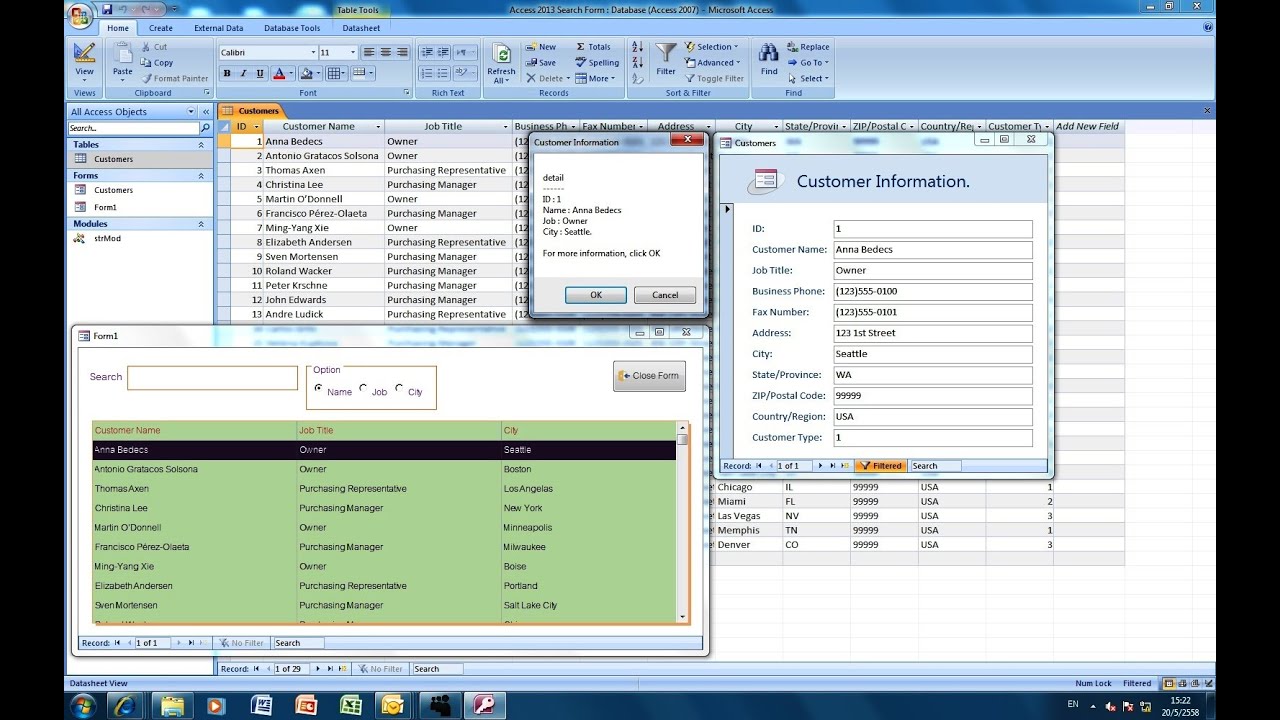Click the Search text box in Form1
This screenshot has height=720, width=1280.
(x=213, y=377)
